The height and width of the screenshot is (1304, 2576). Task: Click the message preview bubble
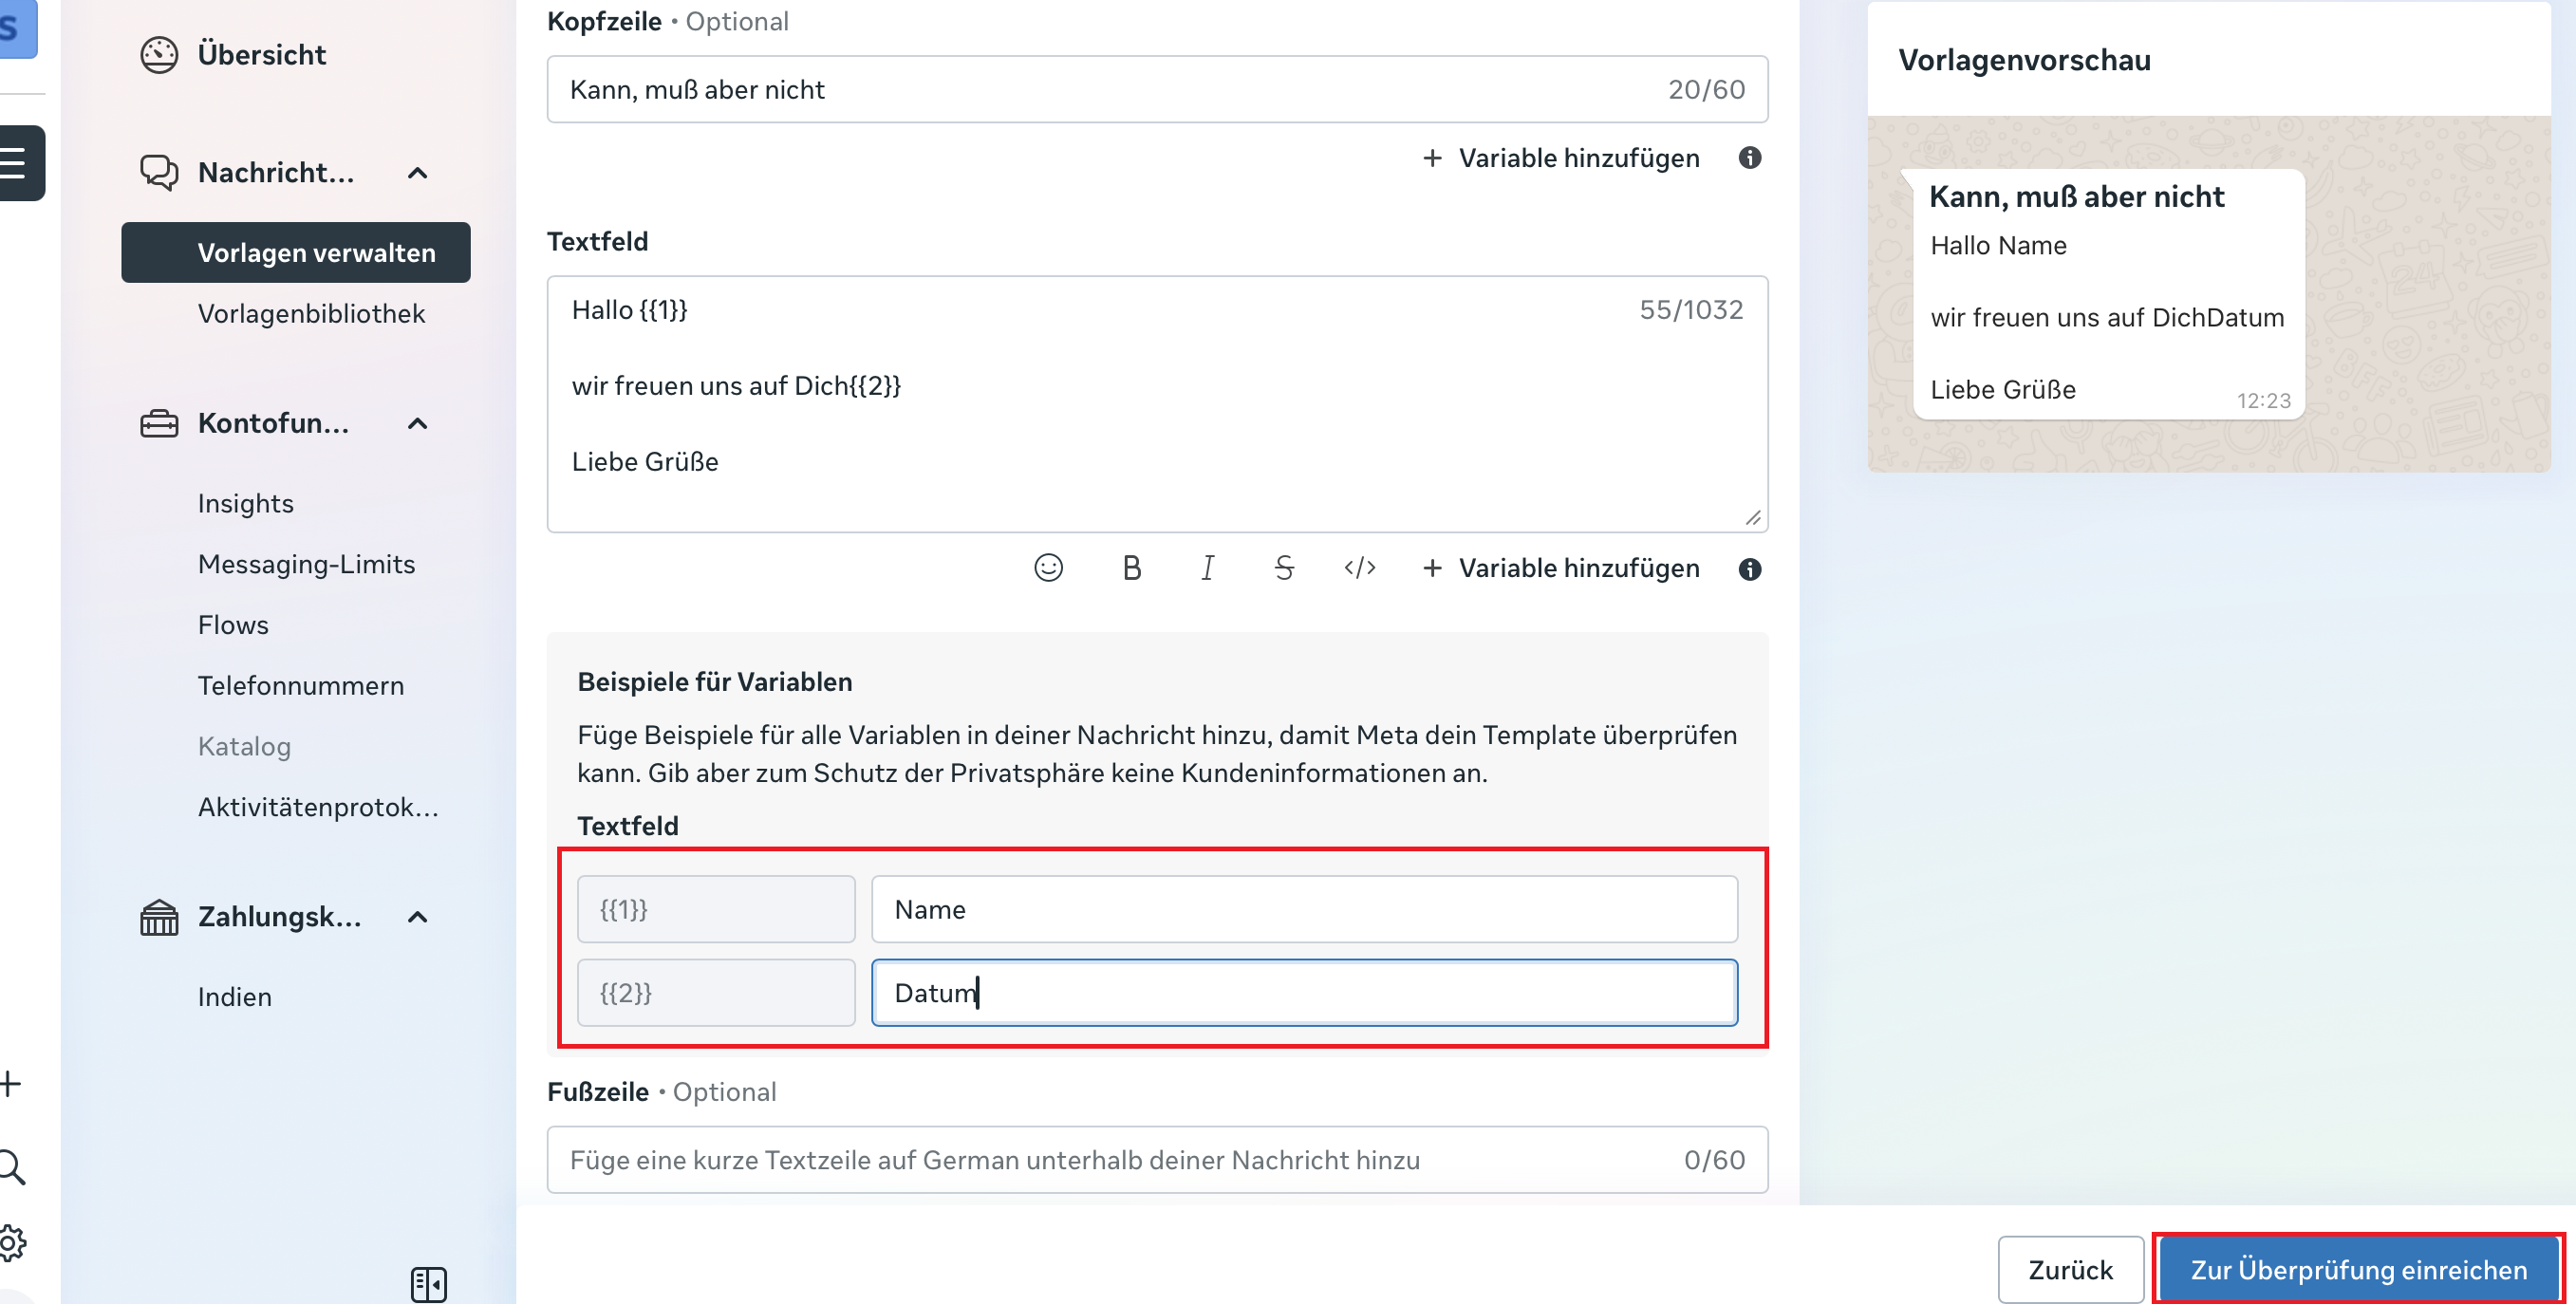pos(2108,294)
